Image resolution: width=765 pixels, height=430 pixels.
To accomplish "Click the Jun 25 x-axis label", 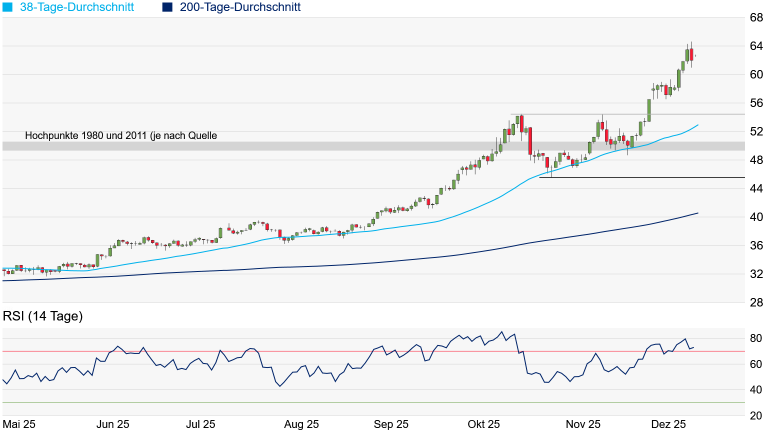I will [x=112, y=424].
